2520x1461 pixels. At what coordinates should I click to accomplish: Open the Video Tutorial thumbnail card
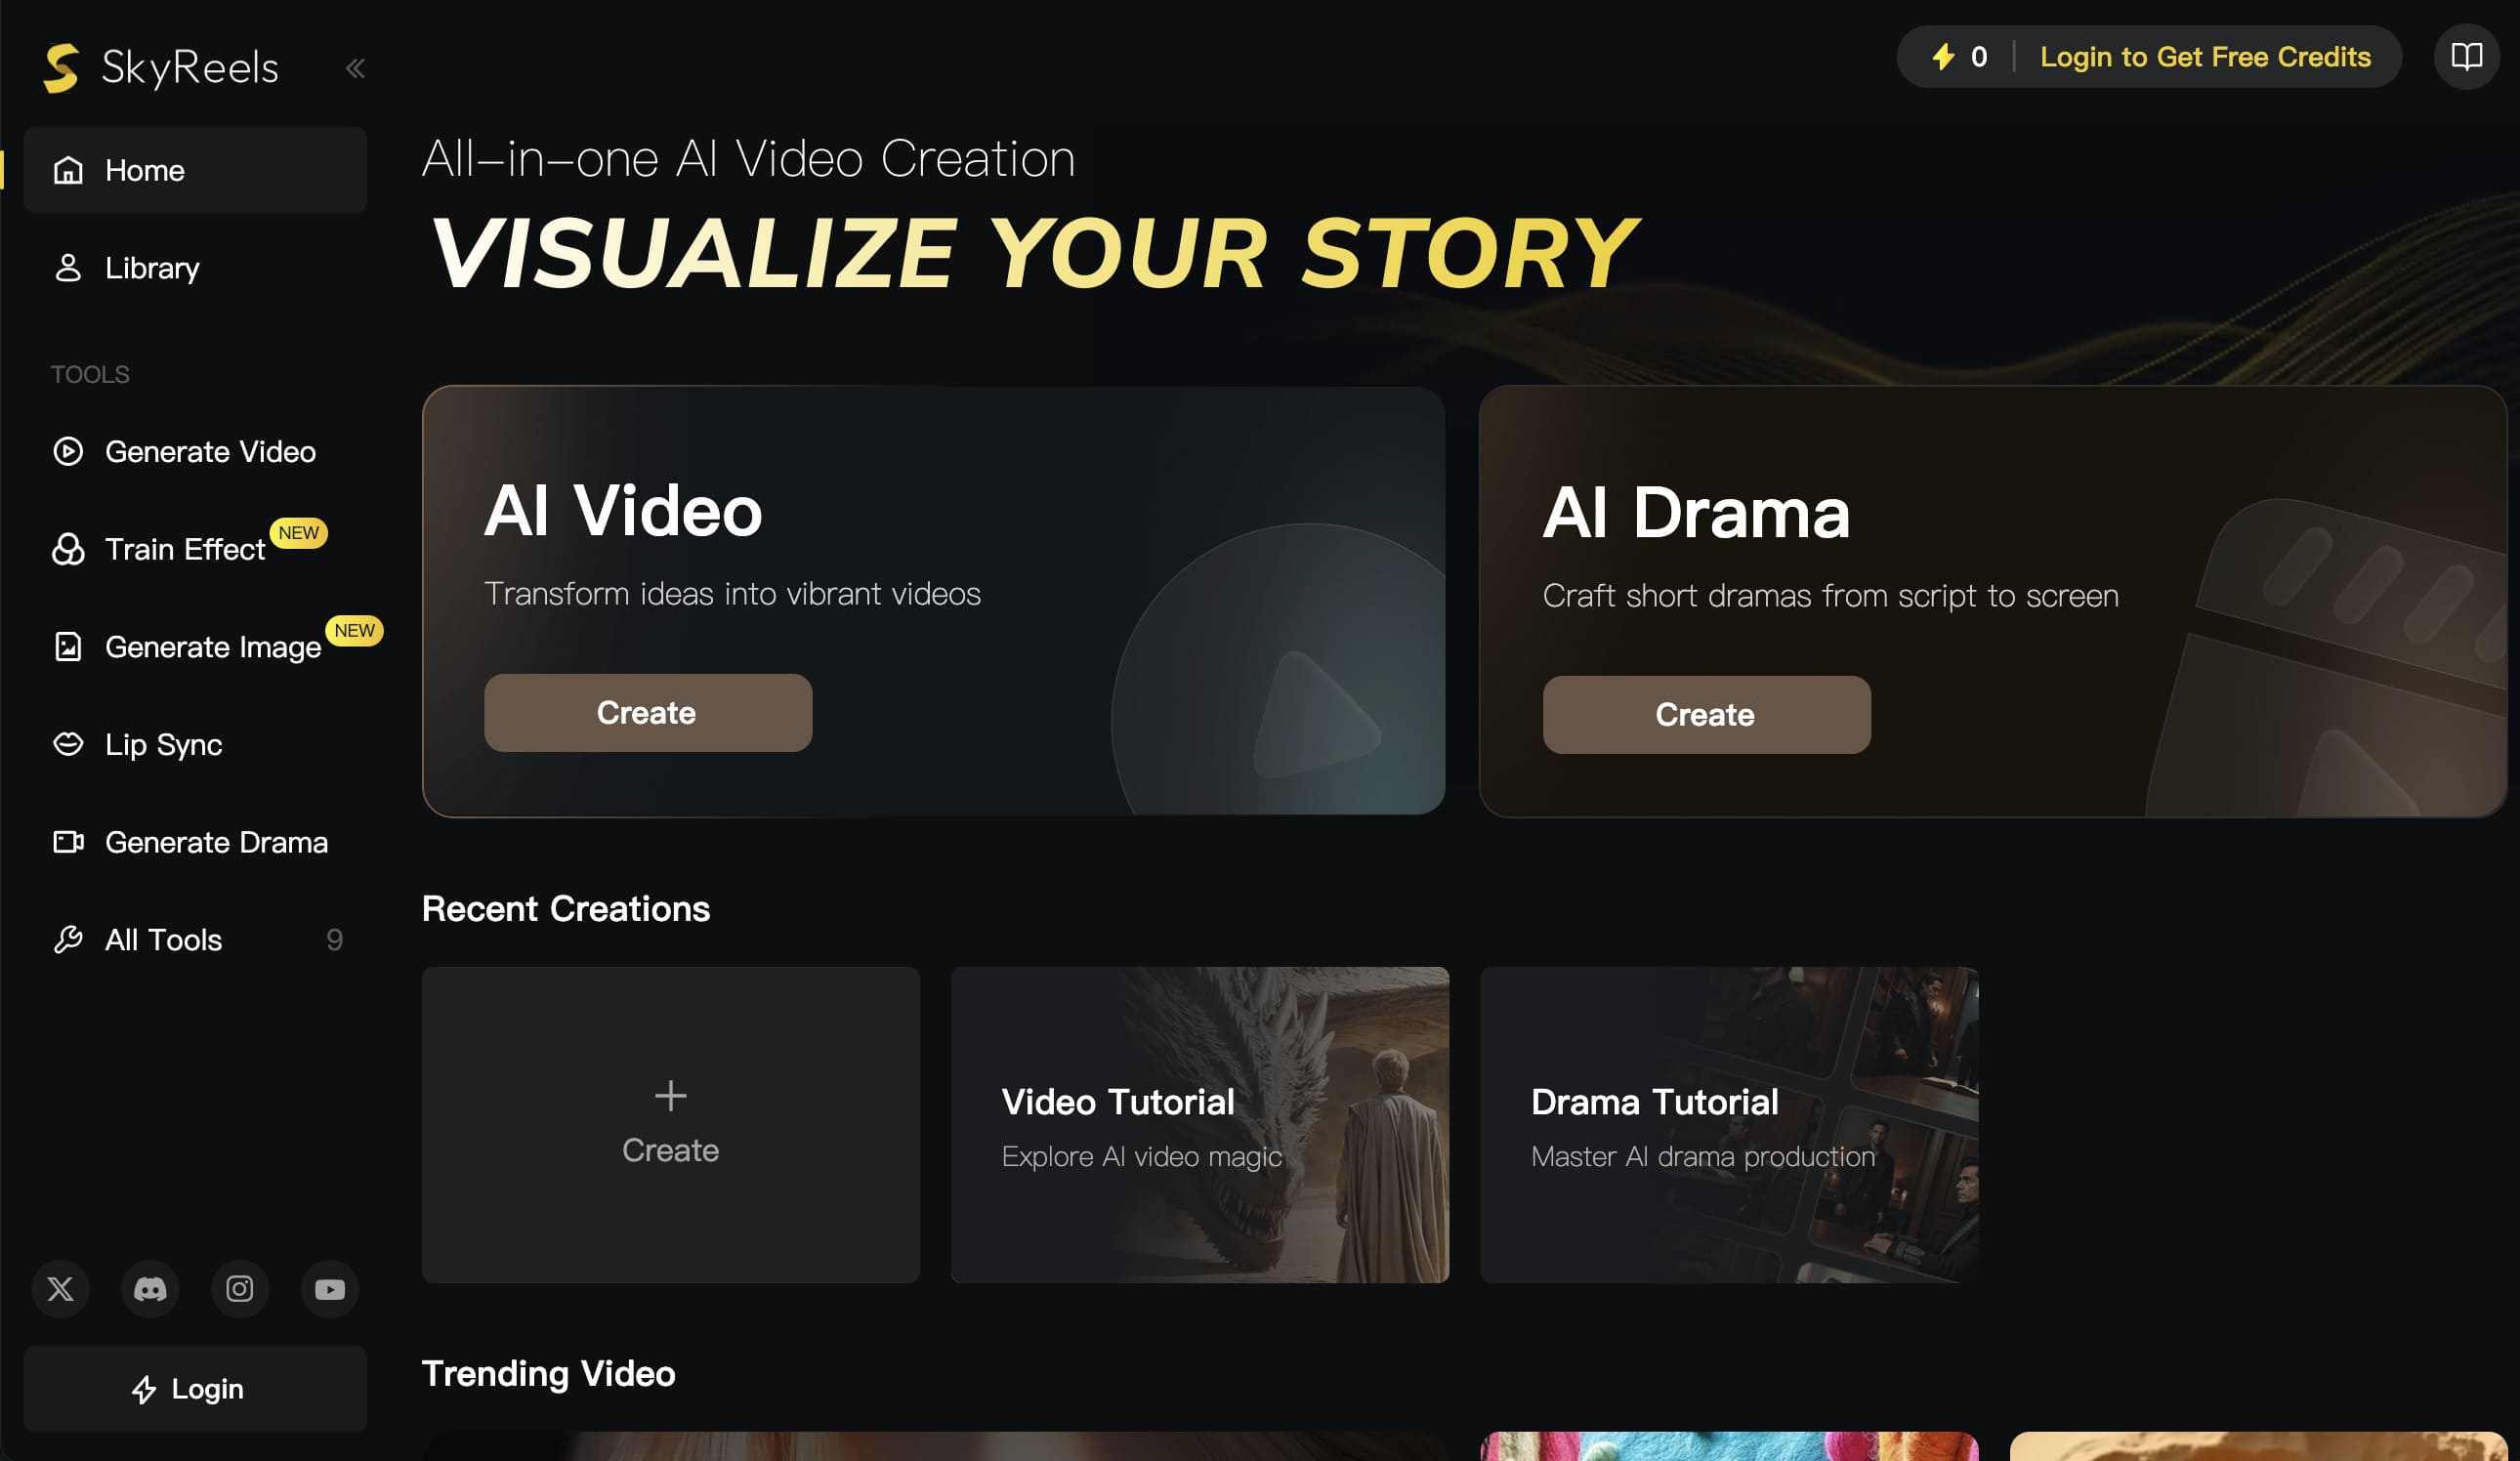1200,1125
